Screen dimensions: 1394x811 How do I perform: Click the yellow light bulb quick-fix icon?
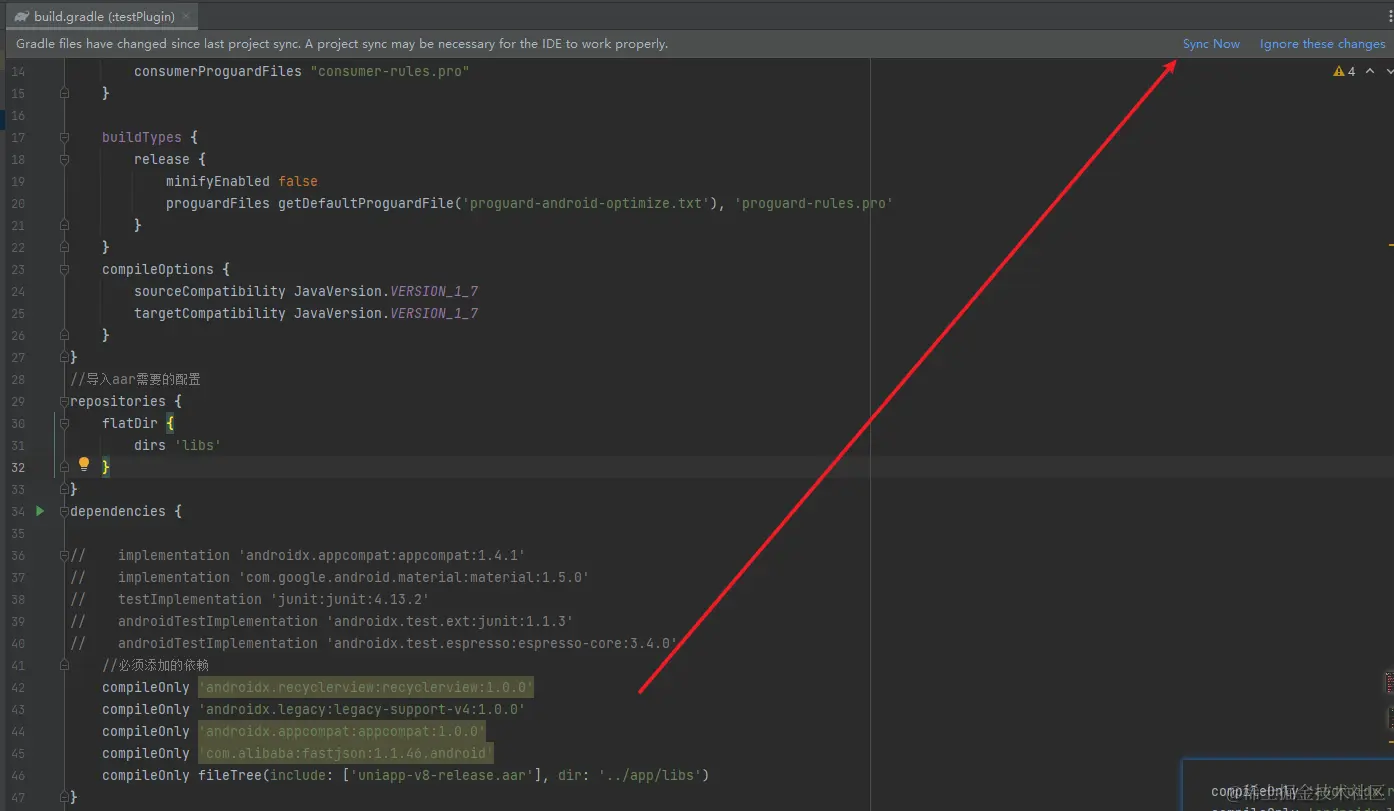[84, 464]
